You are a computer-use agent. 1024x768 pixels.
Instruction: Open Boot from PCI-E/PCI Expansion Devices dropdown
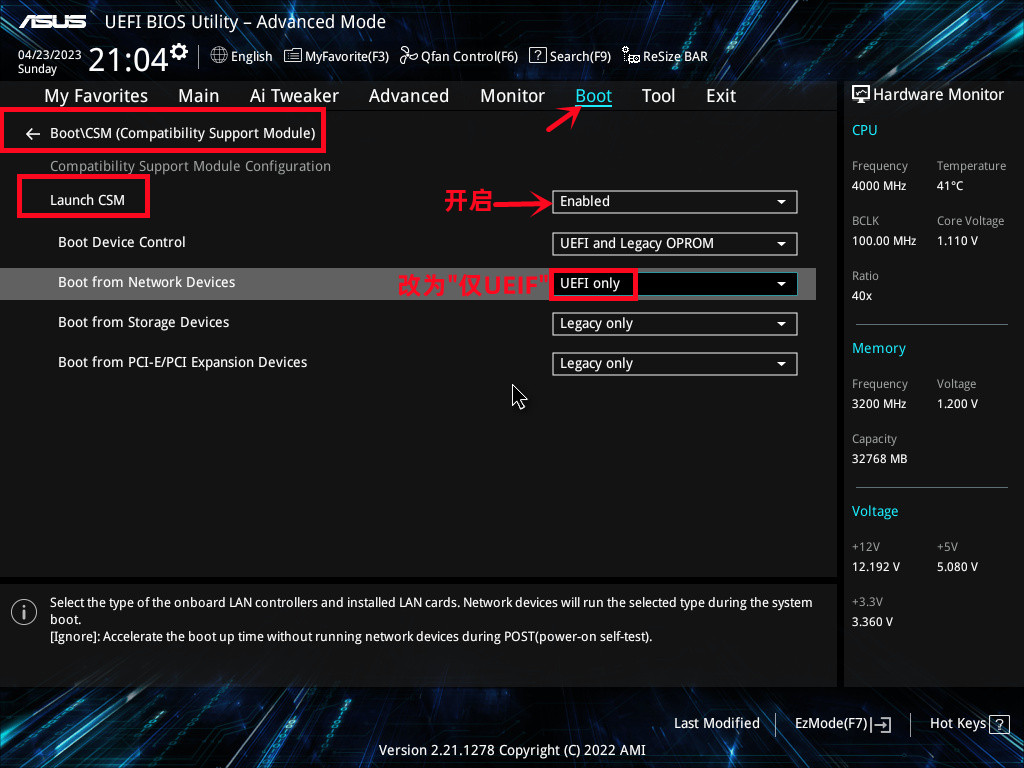pos(675,364)
